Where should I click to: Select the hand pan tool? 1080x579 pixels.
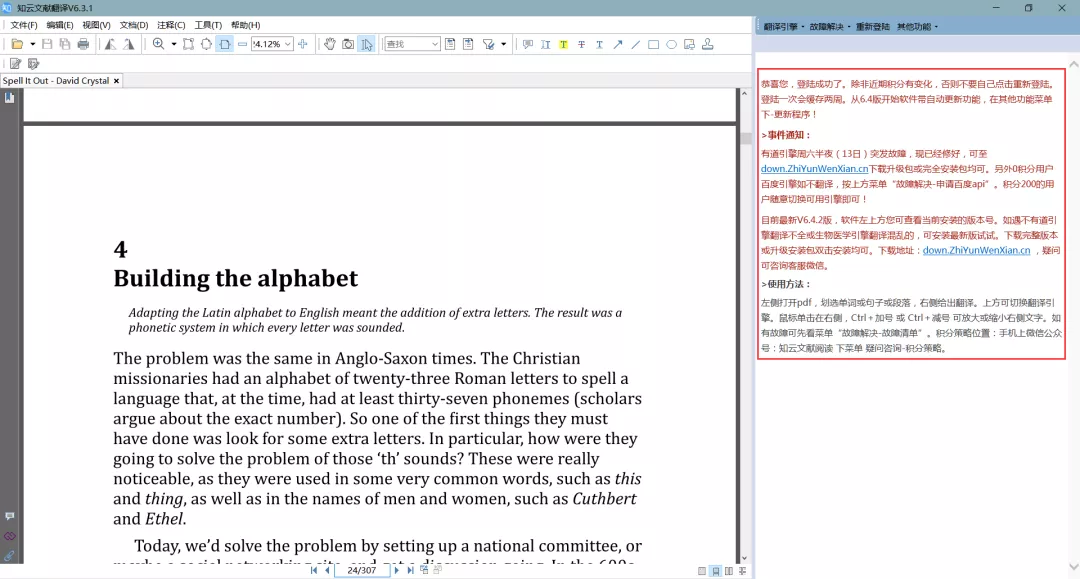(330, 44)
